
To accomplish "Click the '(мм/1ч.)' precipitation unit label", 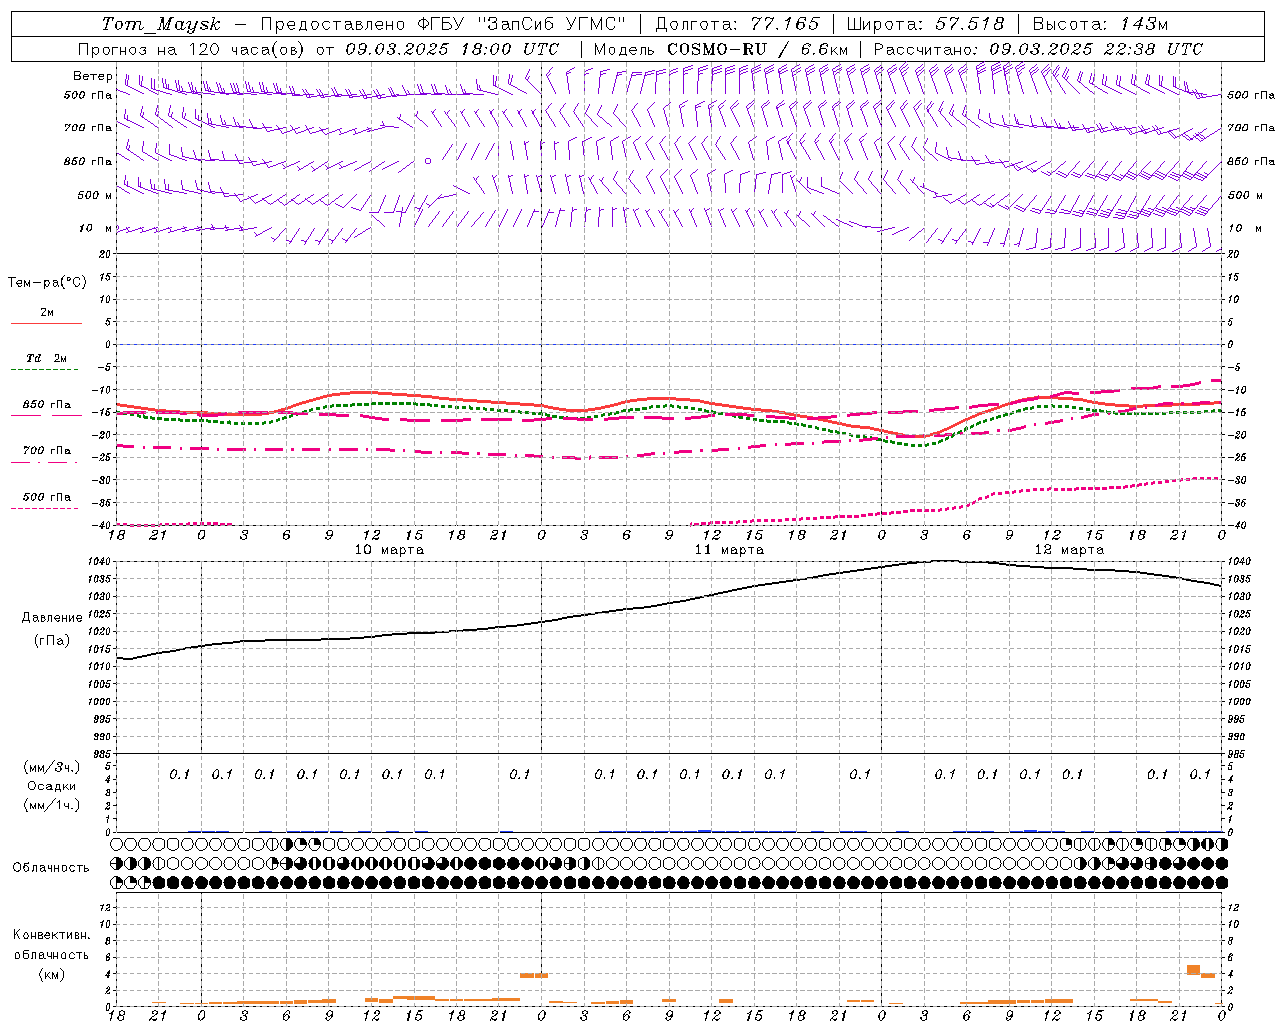I will tap(52, 805).
